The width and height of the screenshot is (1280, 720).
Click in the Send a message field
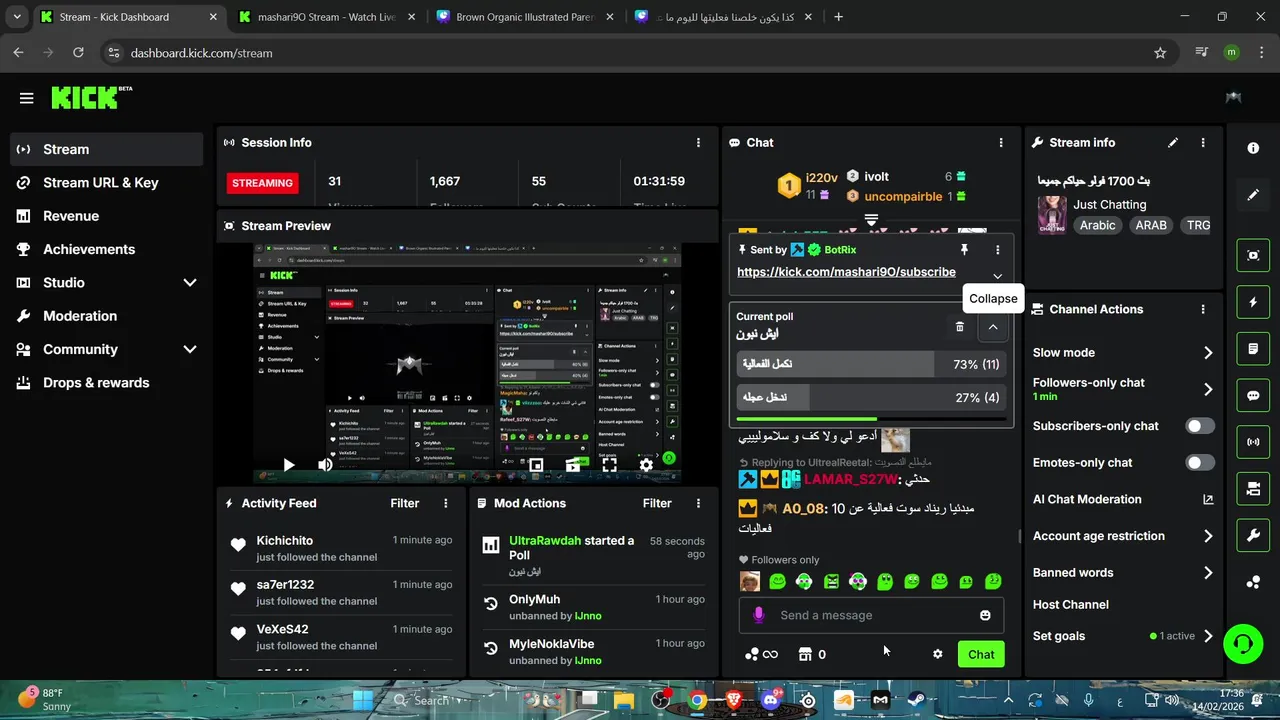870,616
